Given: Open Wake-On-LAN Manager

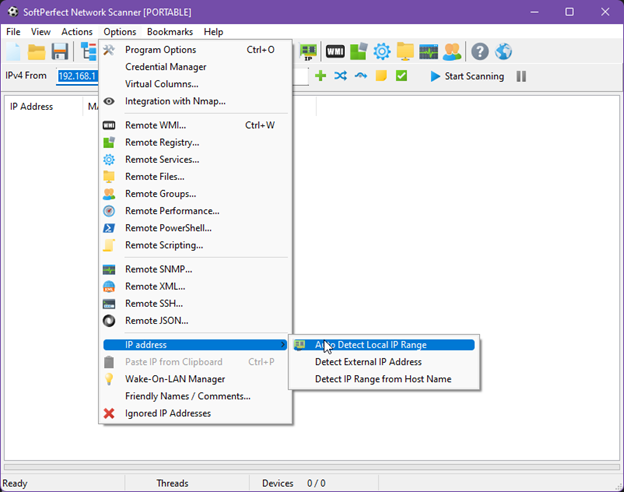Looking at the screenshot, I should point(174,379).
